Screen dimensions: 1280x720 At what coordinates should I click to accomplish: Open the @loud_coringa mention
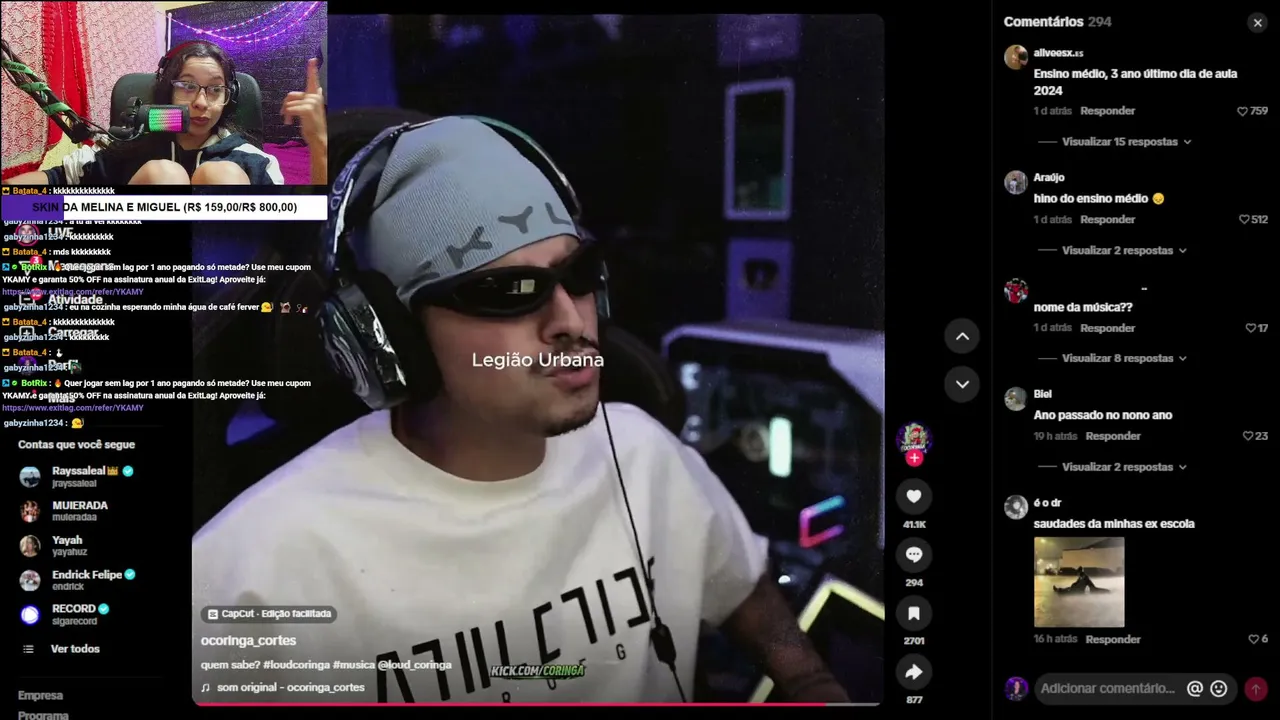pyautogui.click(x=415, y=665)
